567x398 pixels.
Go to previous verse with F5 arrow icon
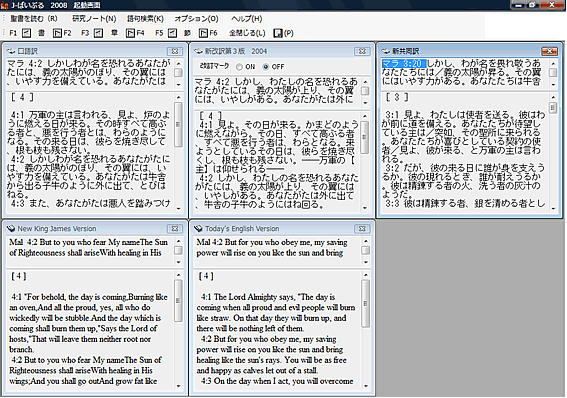click(x=172, y=33)
